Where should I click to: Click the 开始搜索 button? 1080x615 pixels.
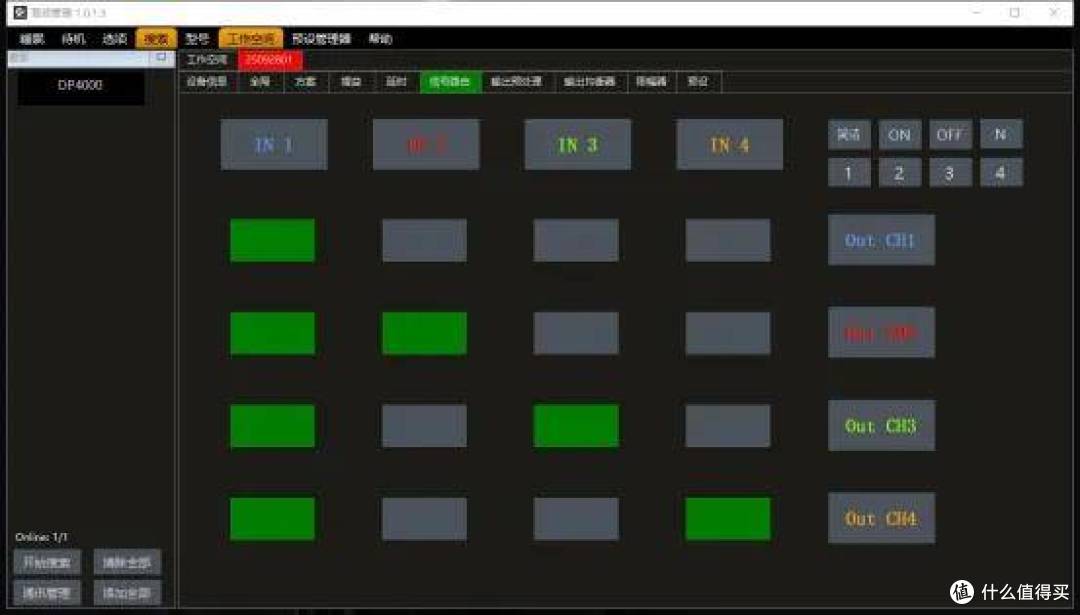click(x=47, y=563)
